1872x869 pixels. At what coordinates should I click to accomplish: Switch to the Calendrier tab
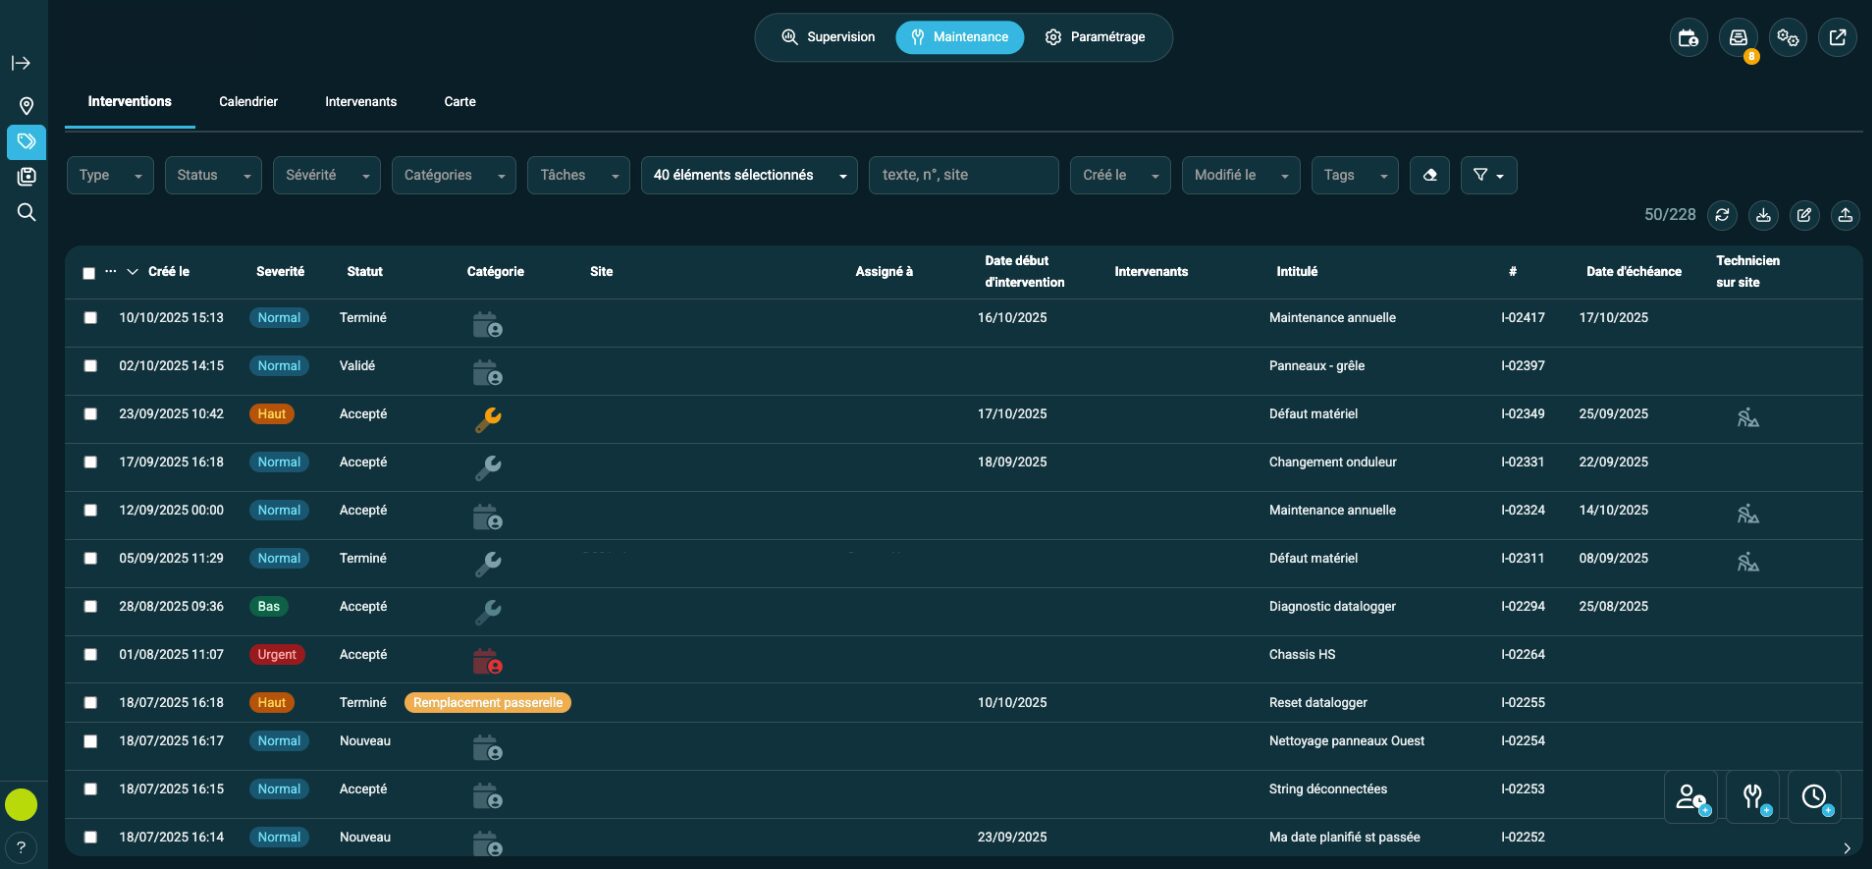(248, 102)
